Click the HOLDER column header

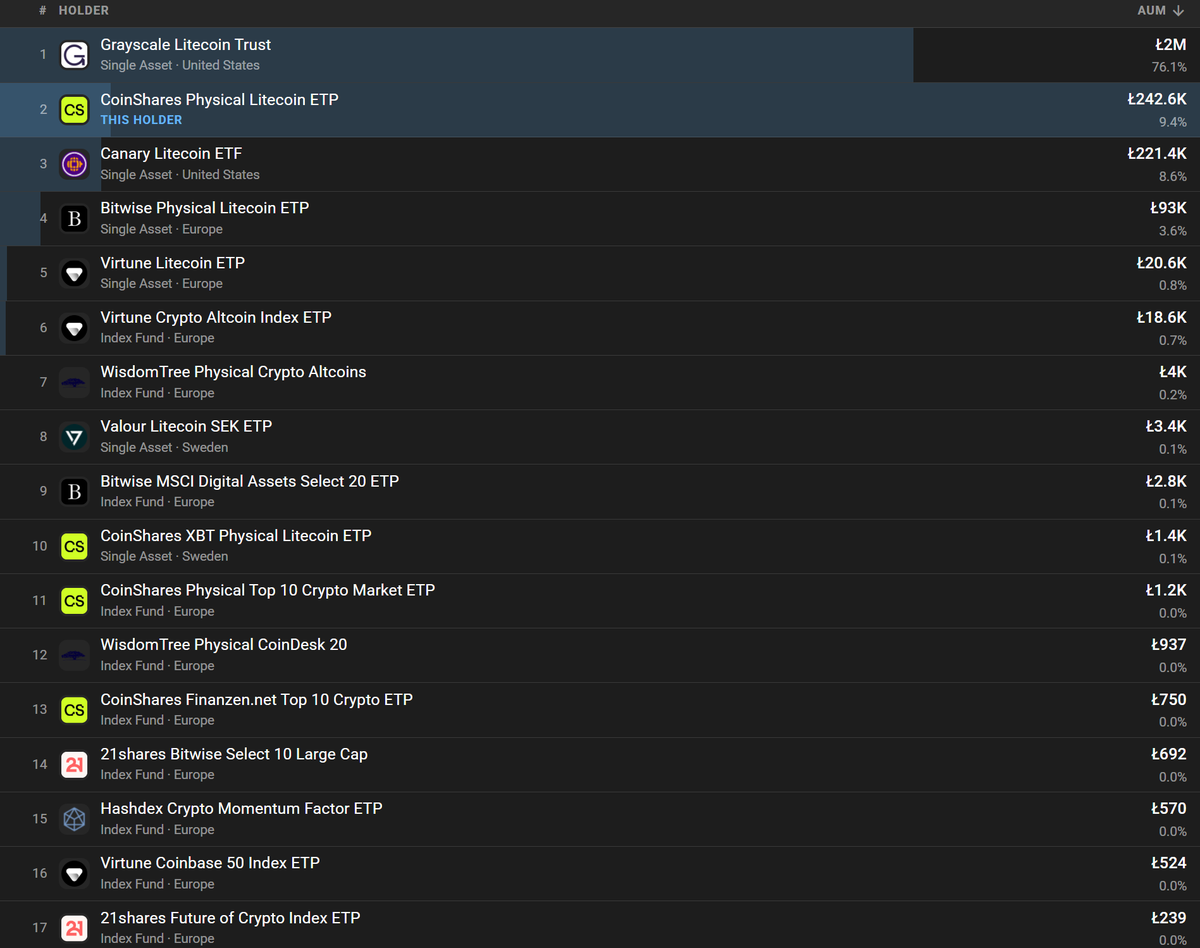(x=84, y=10)
